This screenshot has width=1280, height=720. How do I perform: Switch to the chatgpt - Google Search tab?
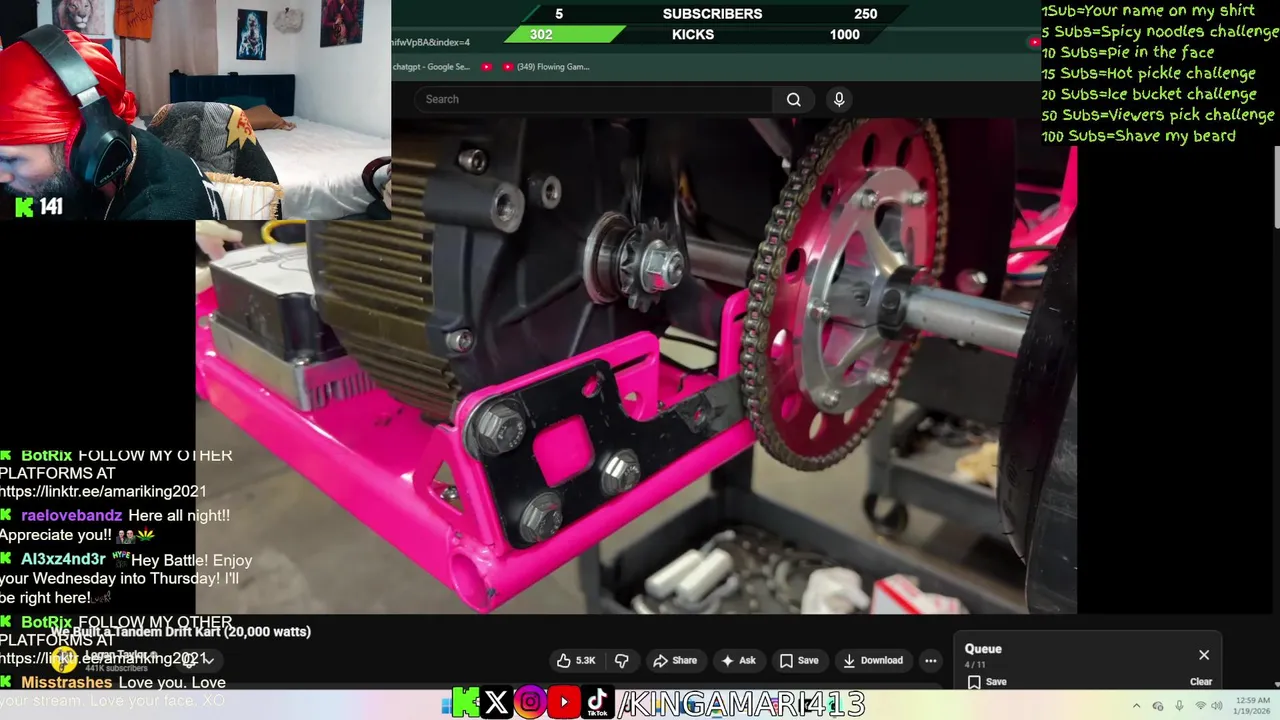[431, 67]
